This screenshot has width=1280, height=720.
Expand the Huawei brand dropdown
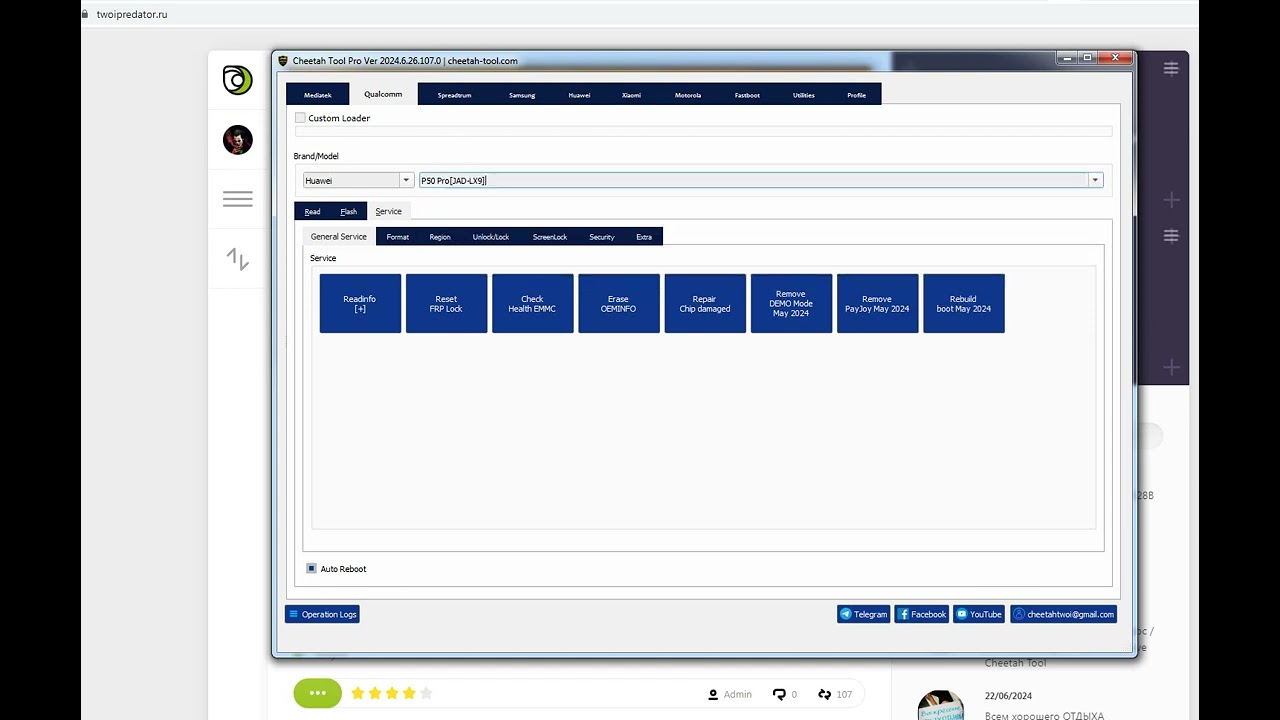(x=405, y=180)
